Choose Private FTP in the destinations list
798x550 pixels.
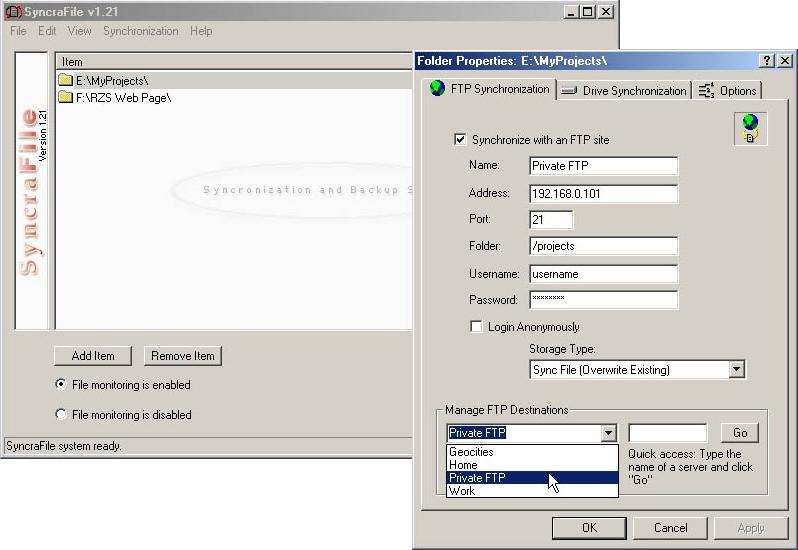coord(532,478)
